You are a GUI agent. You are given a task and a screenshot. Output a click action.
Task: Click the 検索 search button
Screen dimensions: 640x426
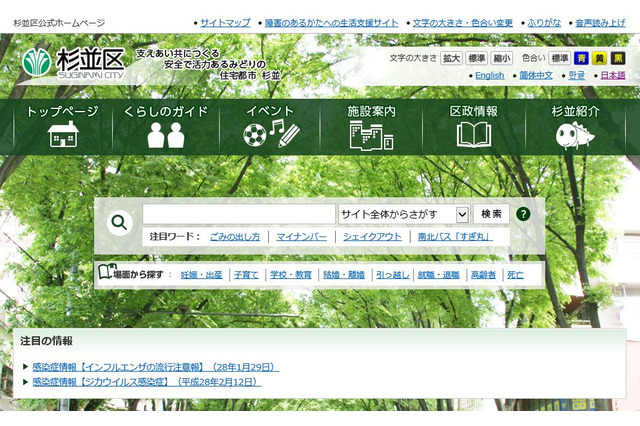[x=491, y=214]
